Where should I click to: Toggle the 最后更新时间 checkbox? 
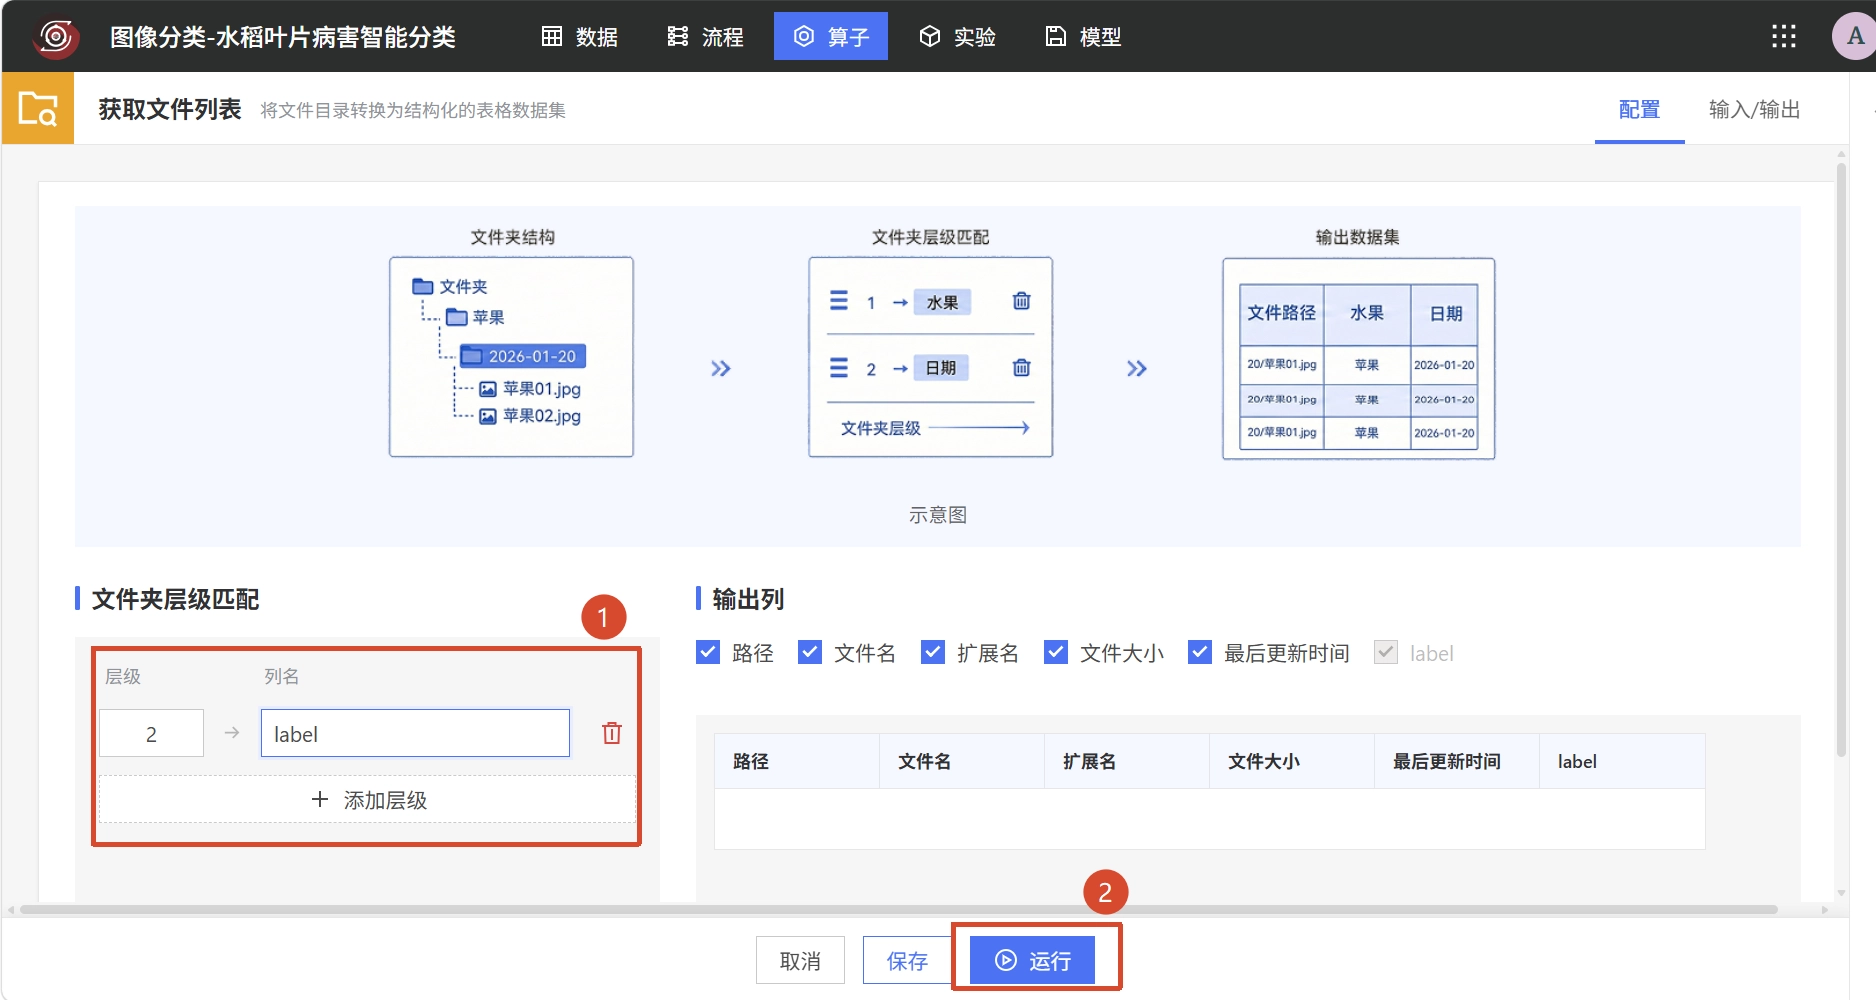click(1200, 653)
